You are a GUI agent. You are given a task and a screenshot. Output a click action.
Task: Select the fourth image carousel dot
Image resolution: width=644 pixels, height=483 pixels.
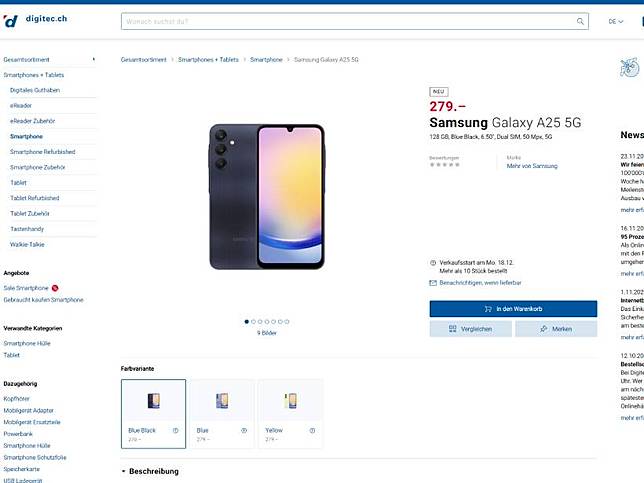[x=267, y=322]
